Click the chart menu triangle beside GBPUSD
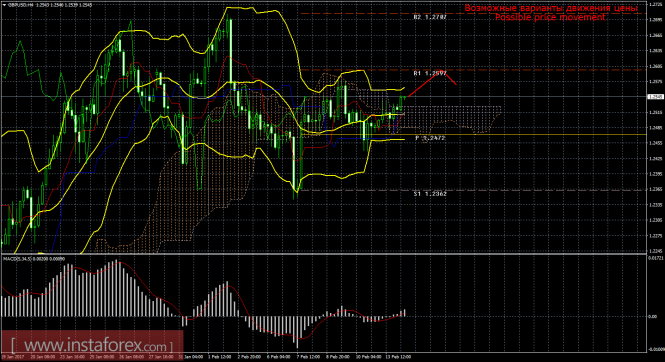This screenshot has width=665, height=362. (4, 5)
